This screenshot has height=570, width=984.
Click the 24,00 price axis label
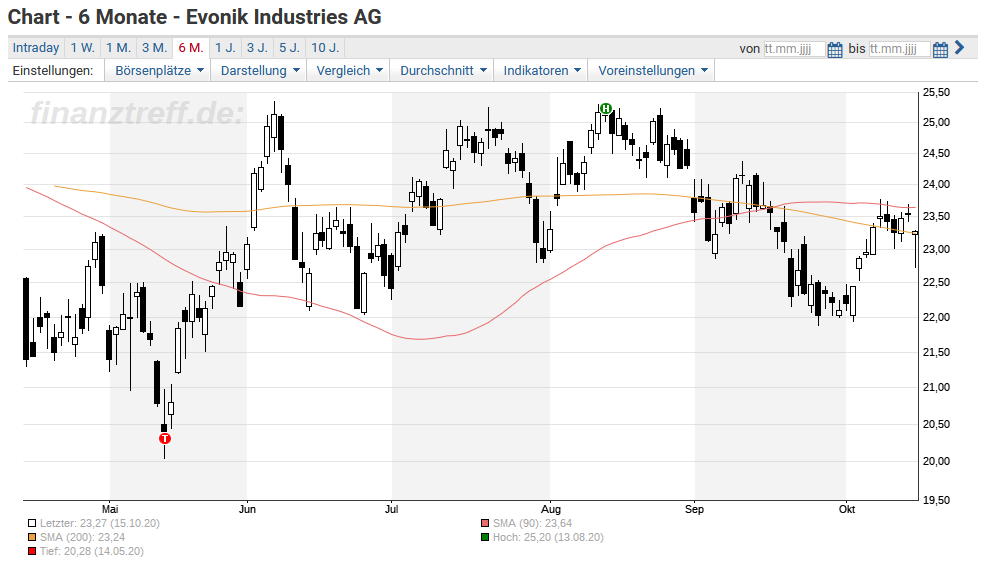pyautogui.click(x=936, y=185)
